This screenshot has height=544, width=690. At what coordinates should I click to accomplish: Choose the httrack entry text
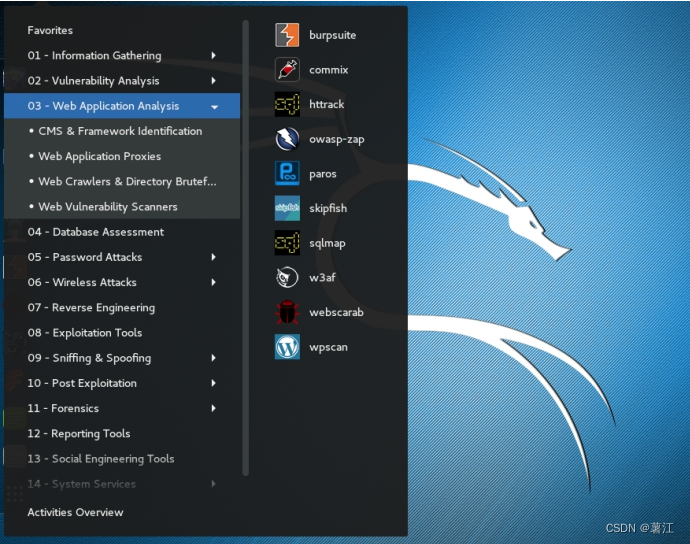327,104
